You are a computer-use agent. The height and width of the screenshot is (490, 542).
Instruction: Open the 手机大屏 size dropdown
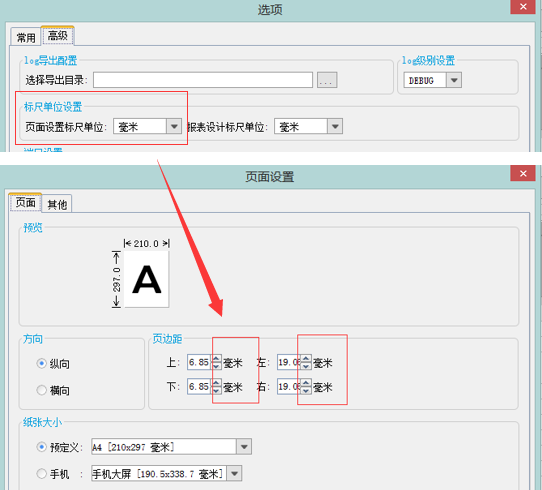point(234,473)
